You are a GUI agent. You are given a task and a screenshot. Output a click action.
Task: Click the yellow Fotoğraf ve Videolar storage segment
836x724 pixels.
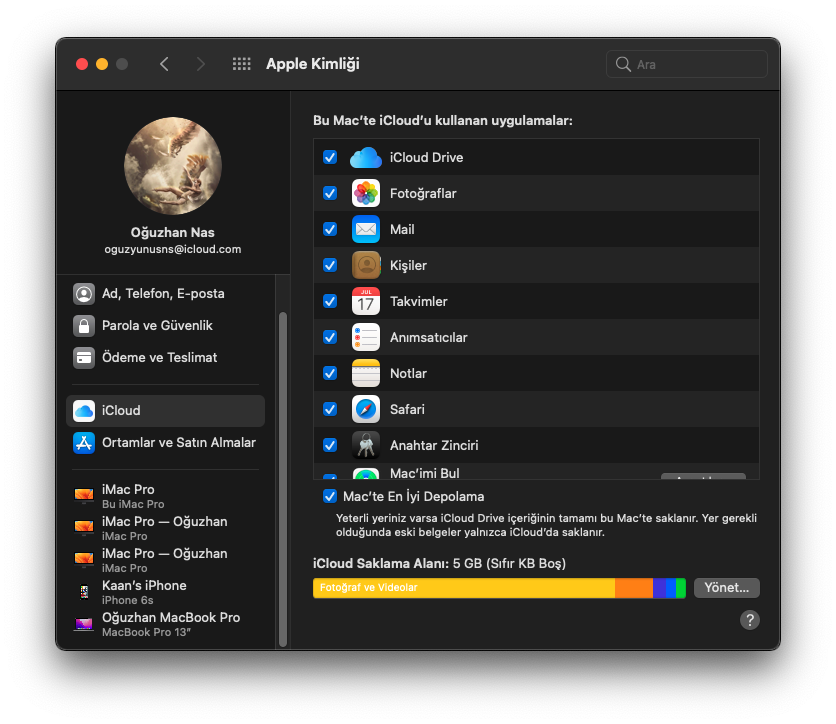[464, 588]
